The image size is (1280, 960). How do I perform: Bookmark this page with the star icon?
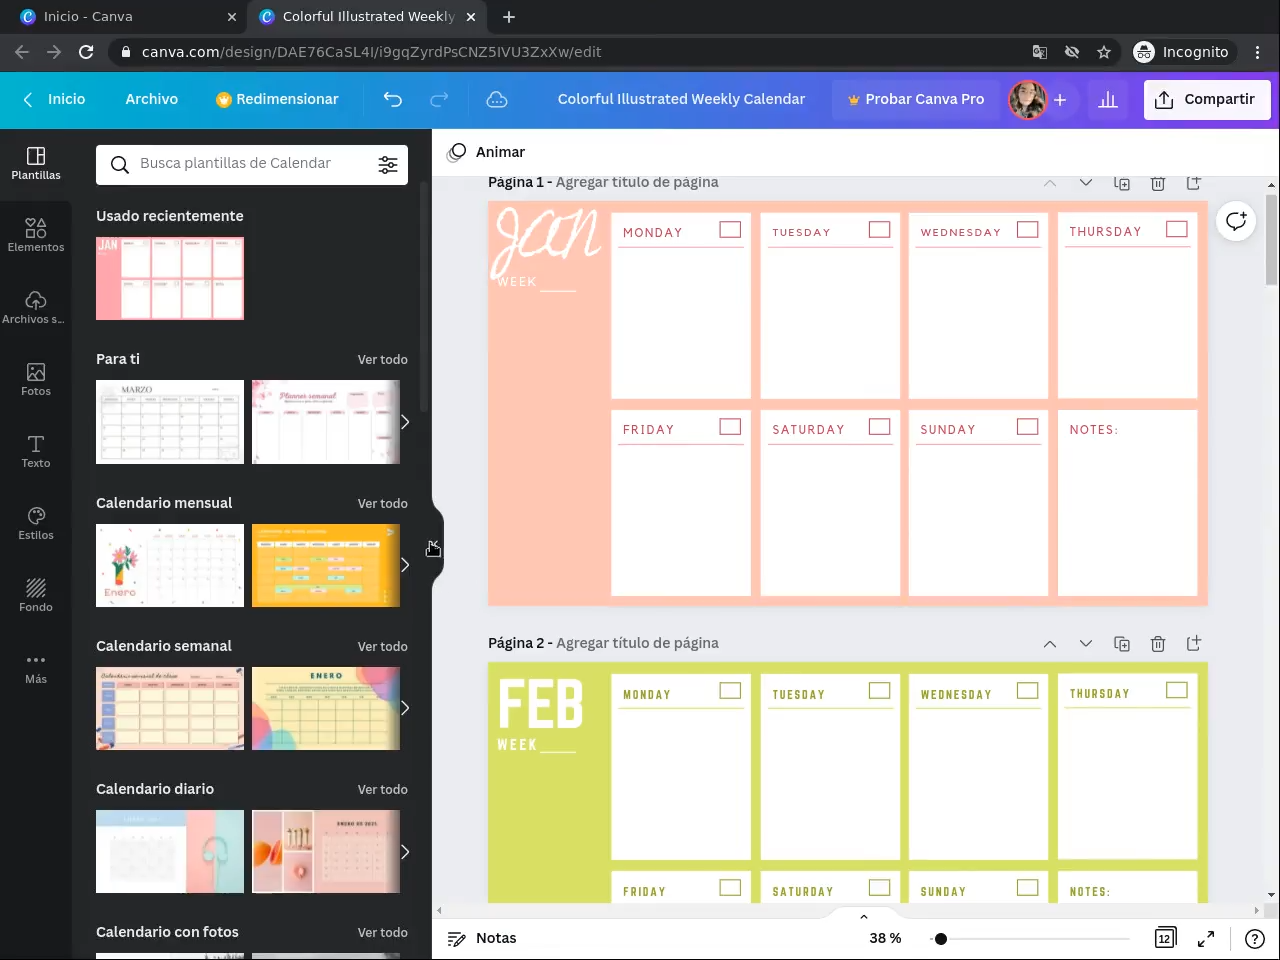[x=1104, y=52]
